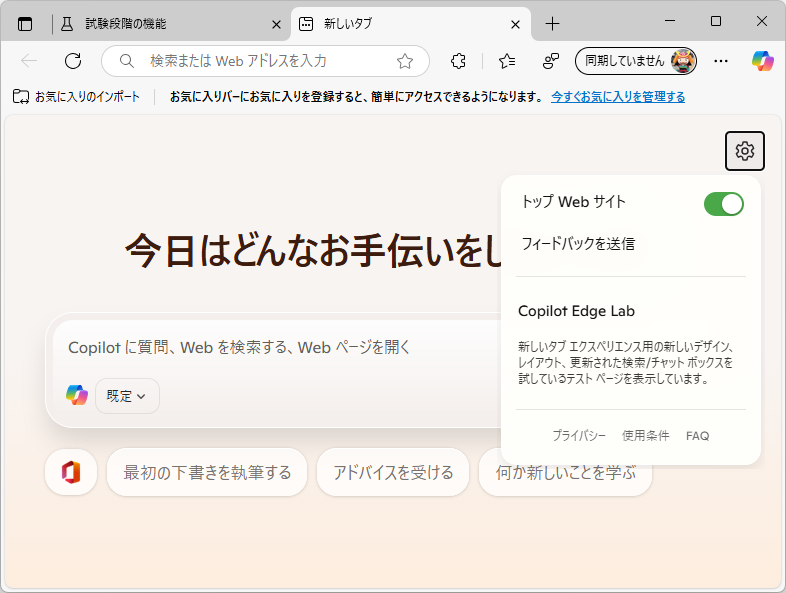Viewport: 786px width, 593px height.
Task: Close the 試験段階の機能 tab
Action: point(276,24)
